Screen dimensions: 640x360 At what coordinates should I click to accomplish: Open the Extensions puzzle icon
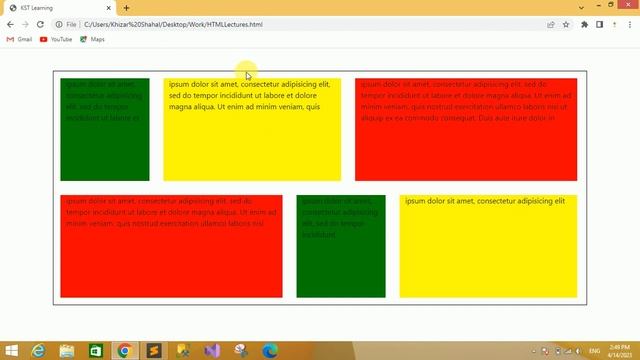click(584, 24)
